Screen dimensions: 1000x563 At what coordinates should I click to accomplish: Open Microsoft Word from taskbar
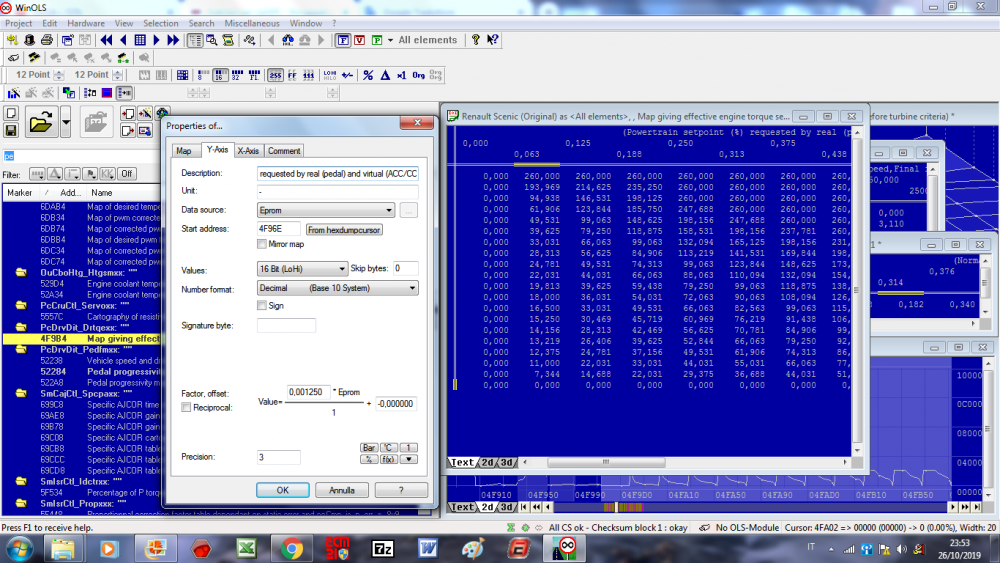[x=428, y=548]
